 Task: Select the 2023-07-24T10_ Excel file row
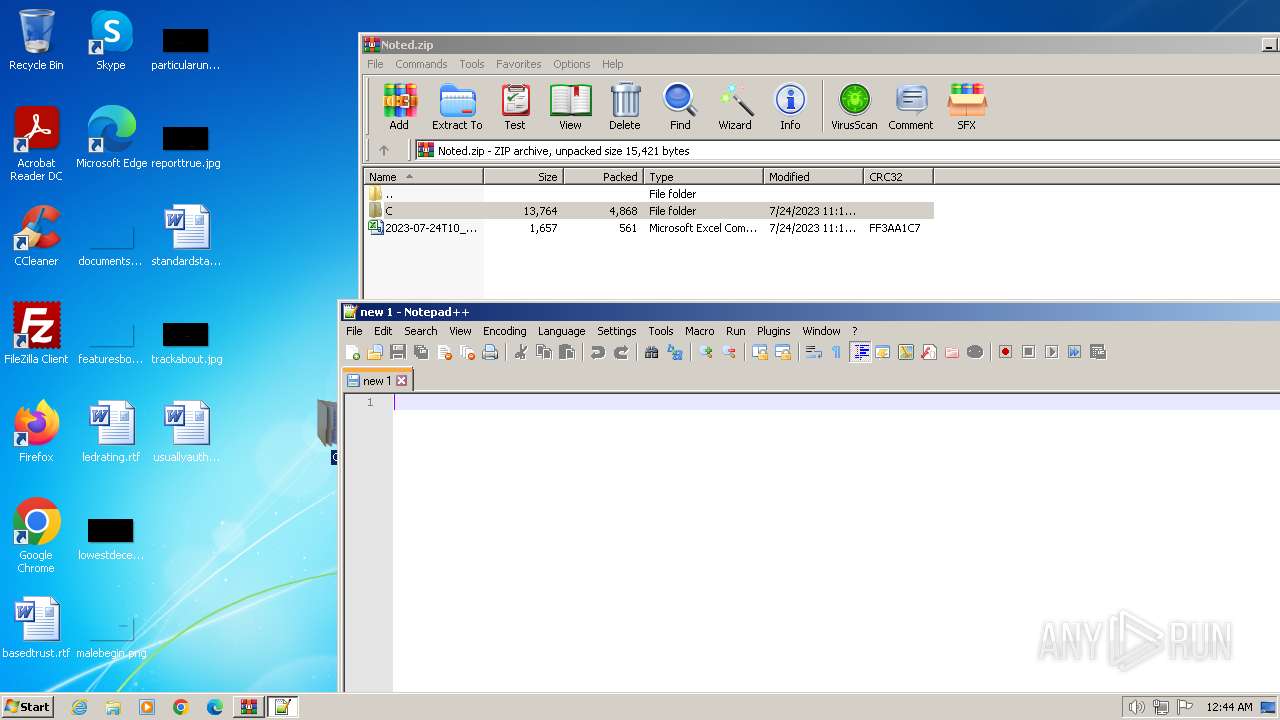pyautogui.click(x=649, y=228)
